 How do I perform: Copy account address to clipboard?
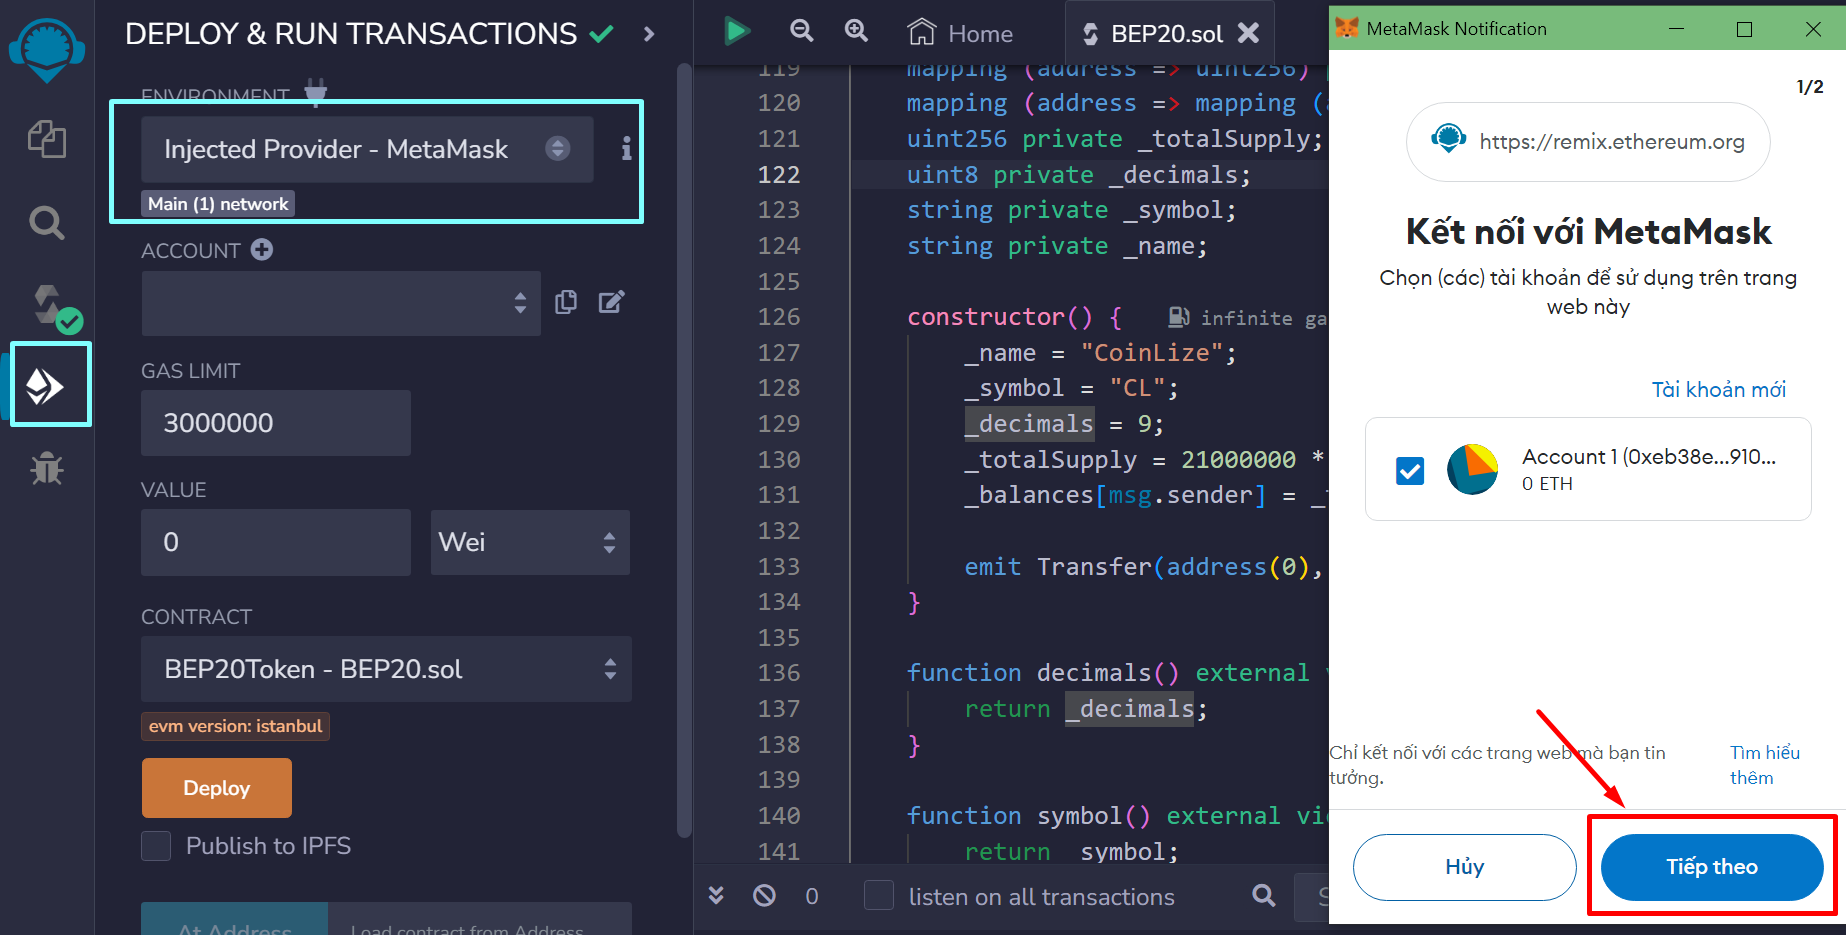566,302
